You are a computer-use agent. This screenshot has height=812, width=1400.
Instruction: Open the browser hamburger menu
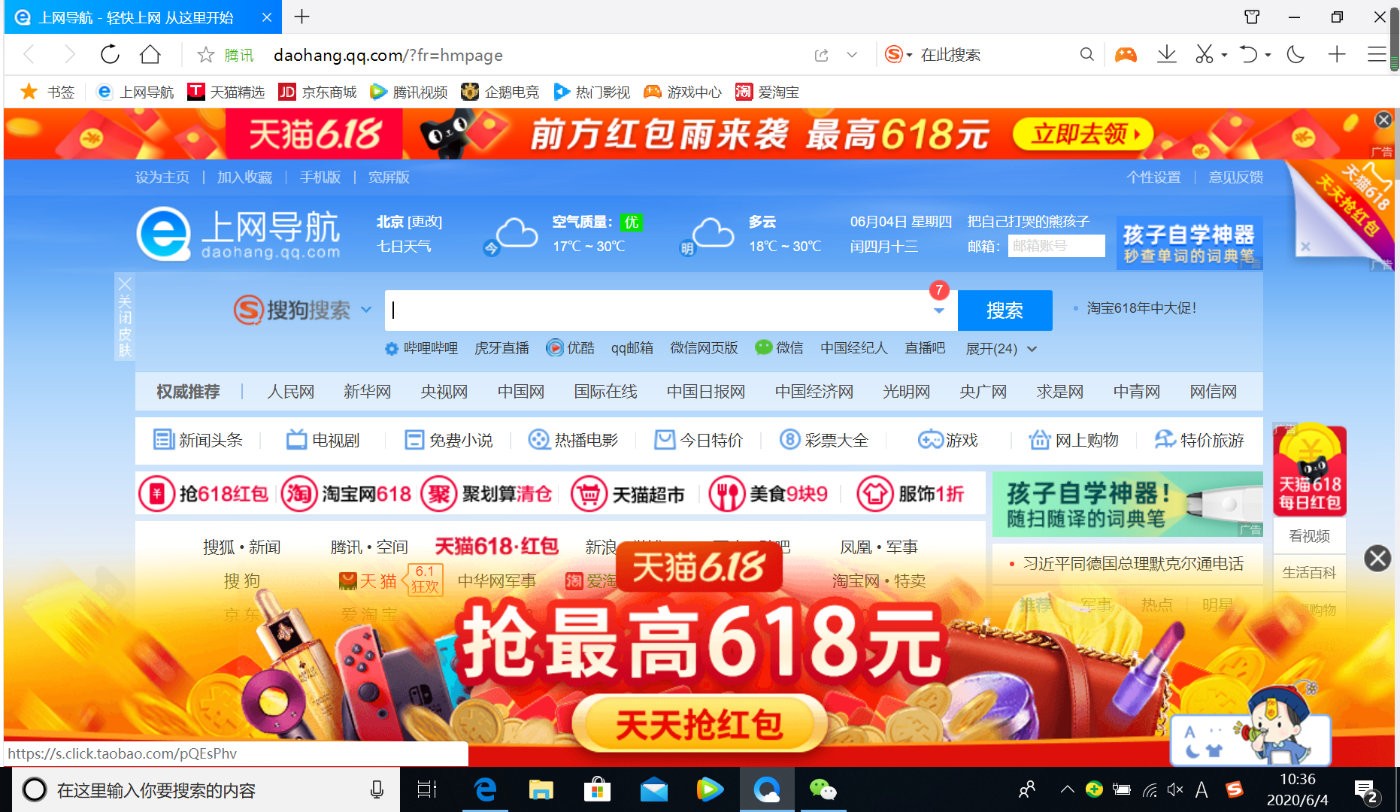1377,55
